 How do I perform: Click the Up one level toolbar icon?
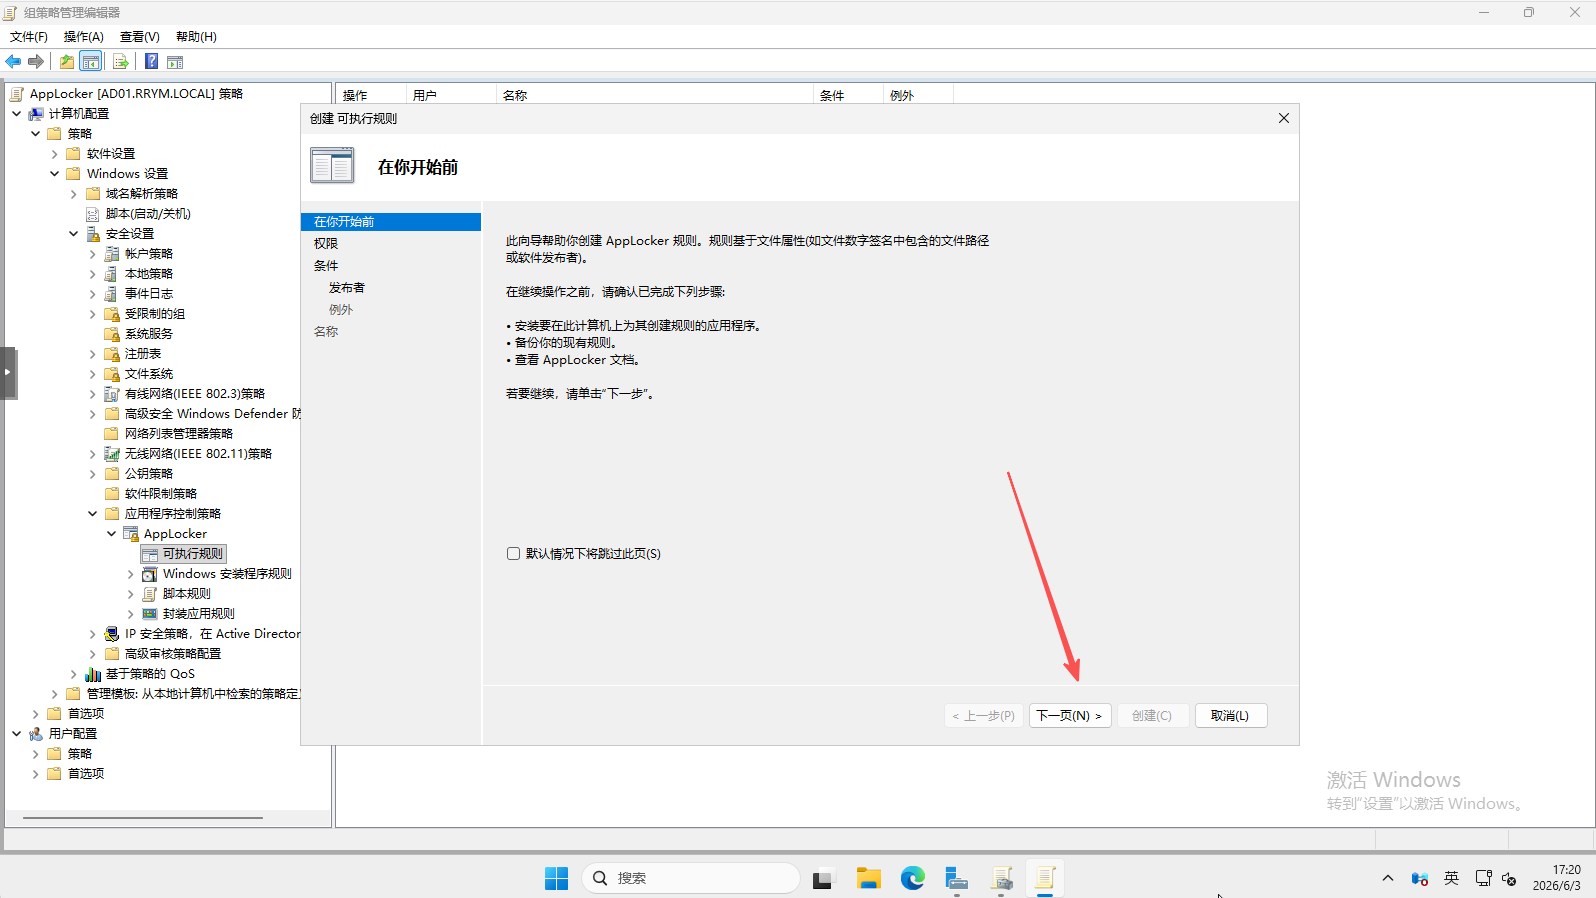point(66,62)
